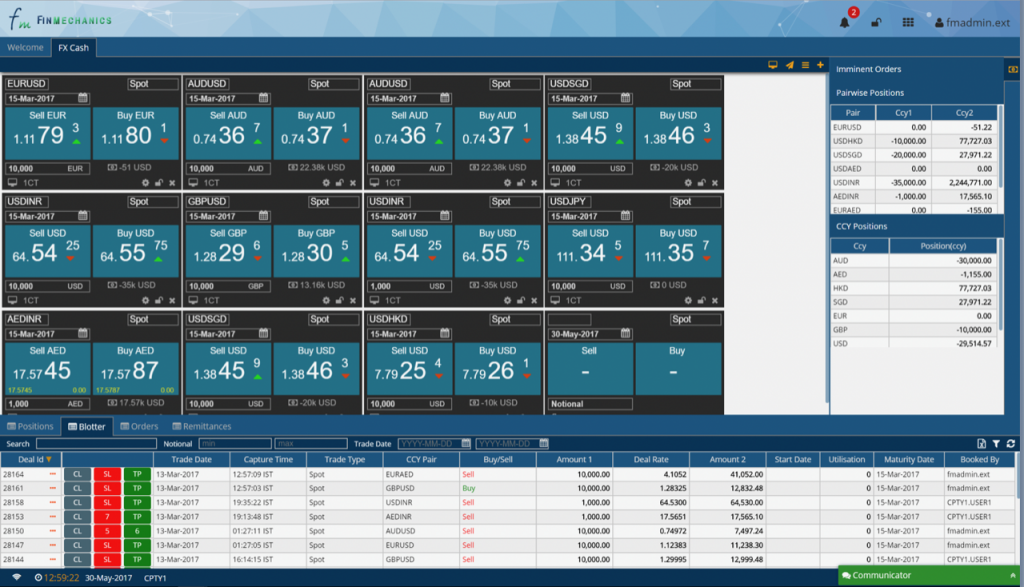Viewport: 1024px width, 587px height.
Task: Click the monitor icon in the tiles toolbar
Action: click(772, 64)
